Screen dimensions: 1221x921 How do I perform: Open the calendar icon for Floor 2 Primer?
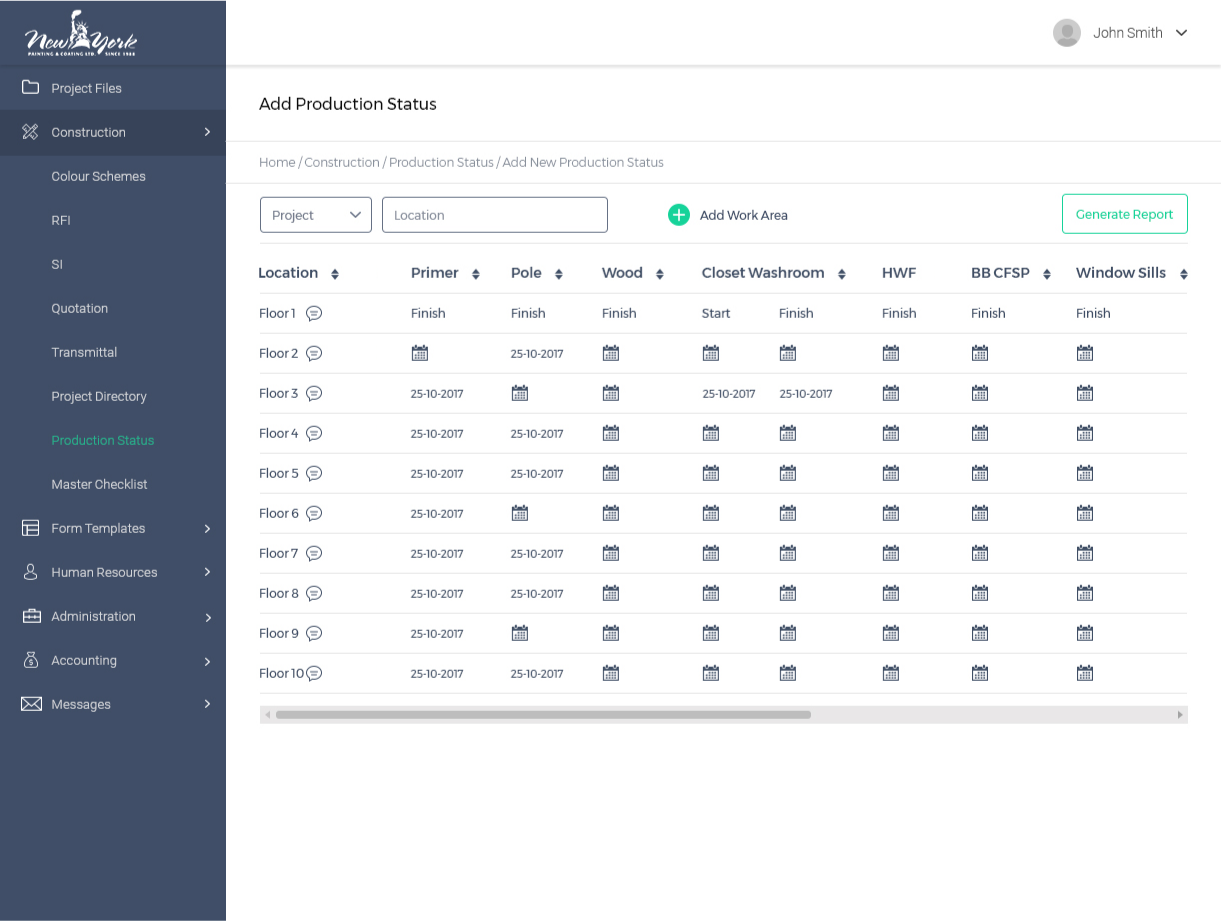point(420,353)
